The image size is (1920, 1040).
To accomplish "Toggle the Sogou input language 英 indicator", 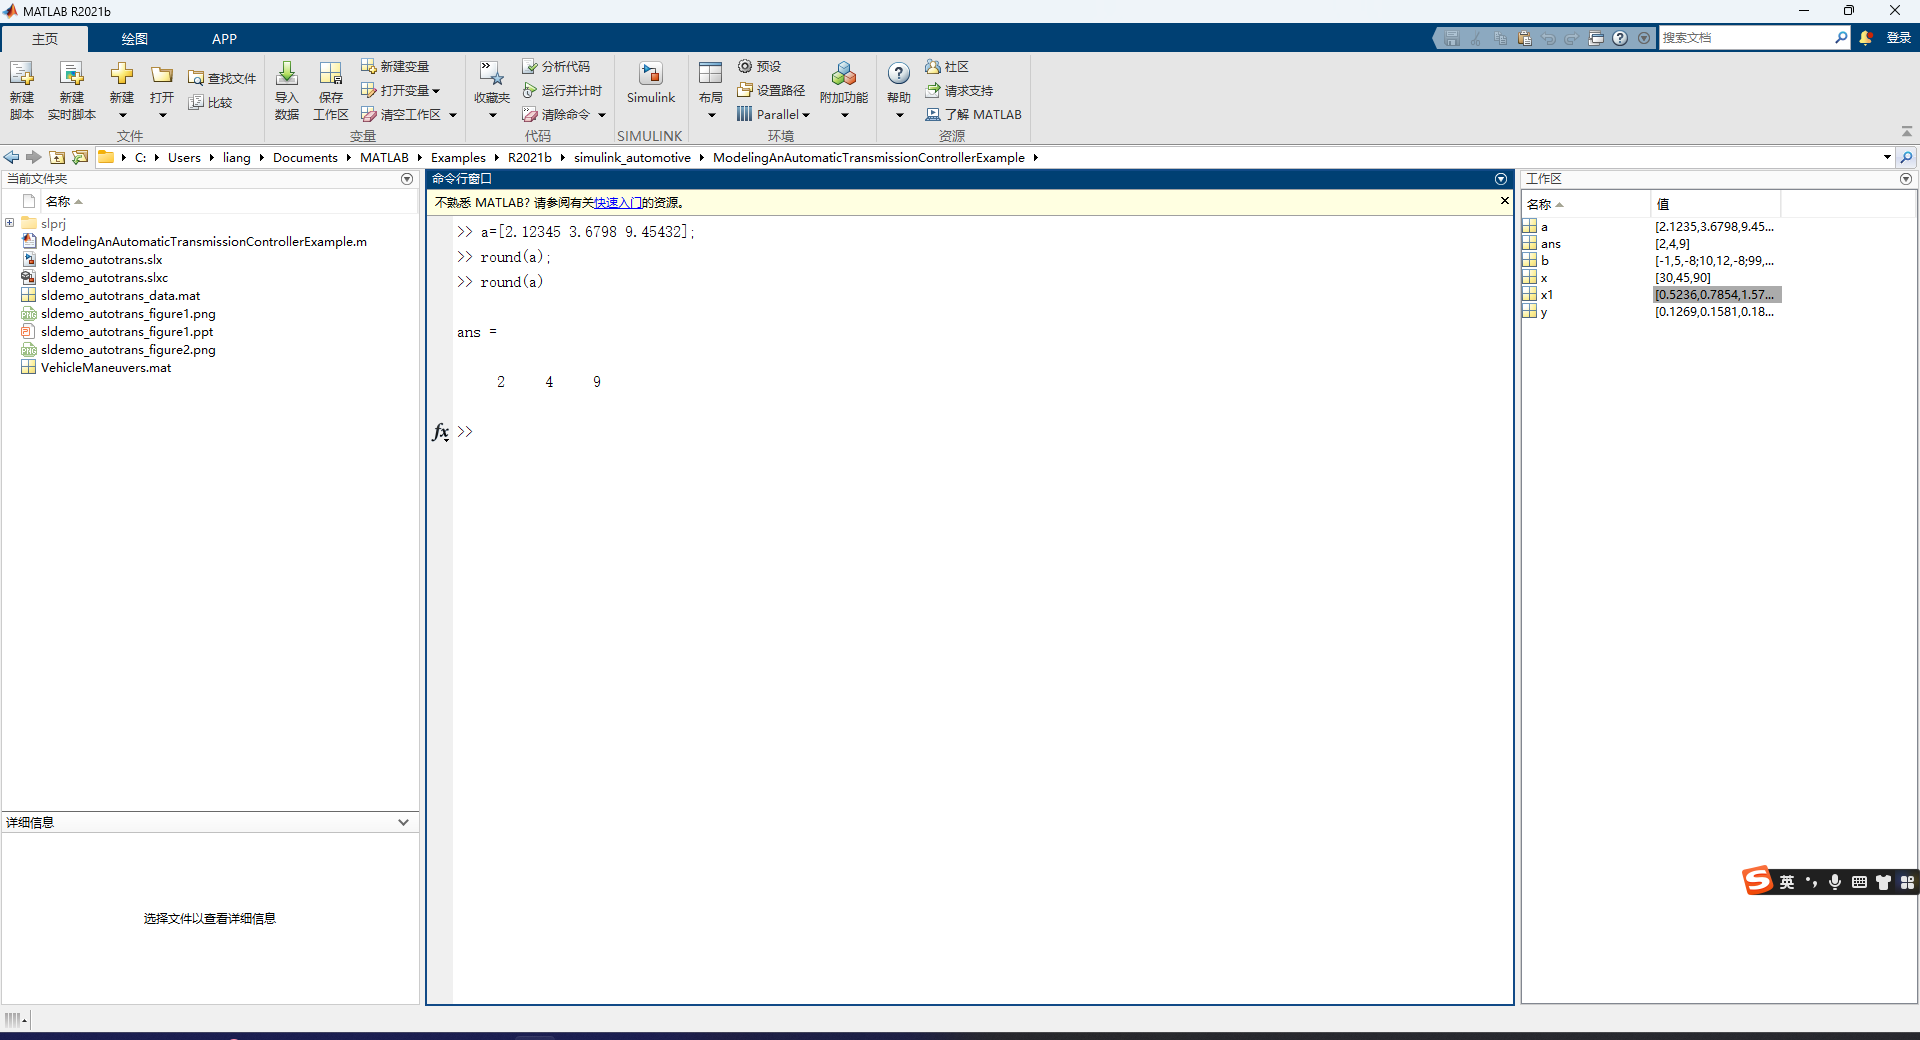I will (1787, 882).
